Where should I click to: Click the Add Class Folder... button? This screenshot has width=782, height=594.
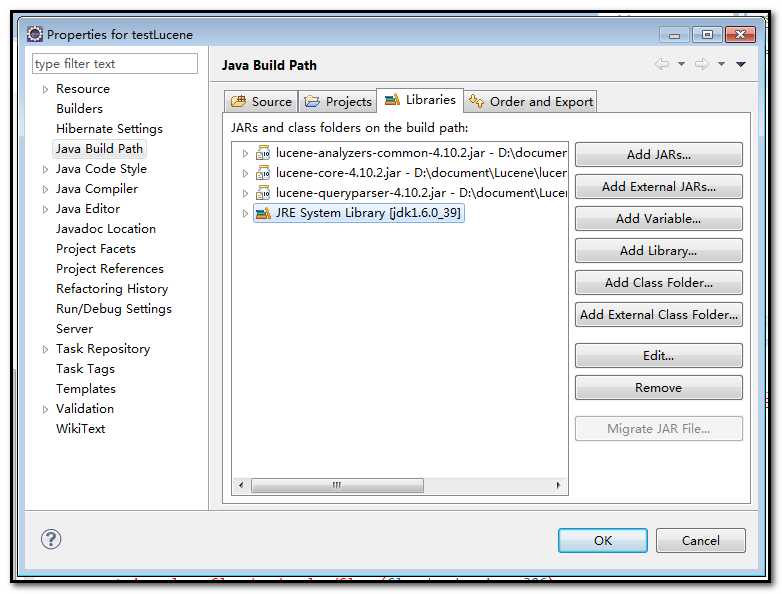658,282
